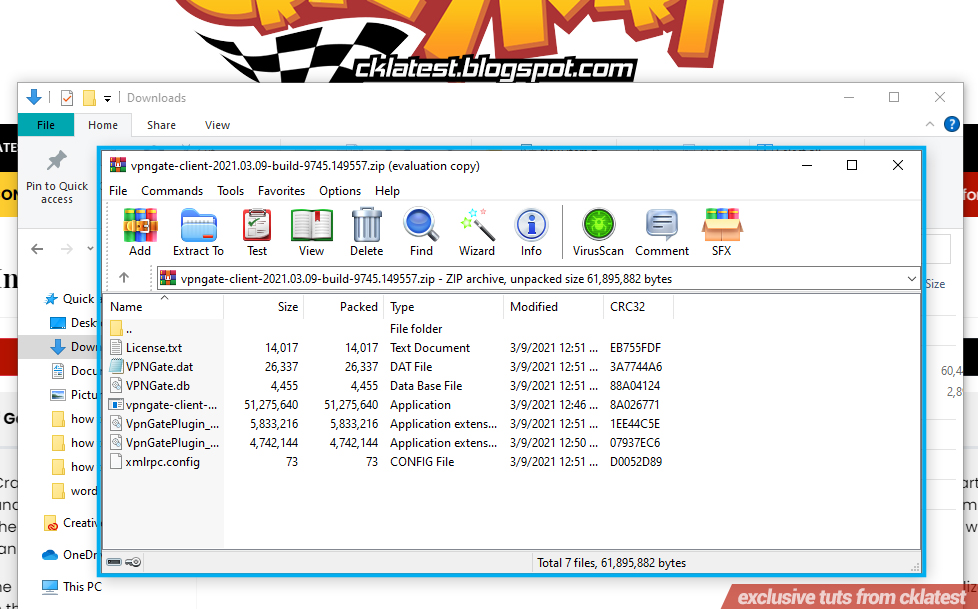Select Quick access in Explorer sidebar

pyautogui.click(x=70, y=299)
